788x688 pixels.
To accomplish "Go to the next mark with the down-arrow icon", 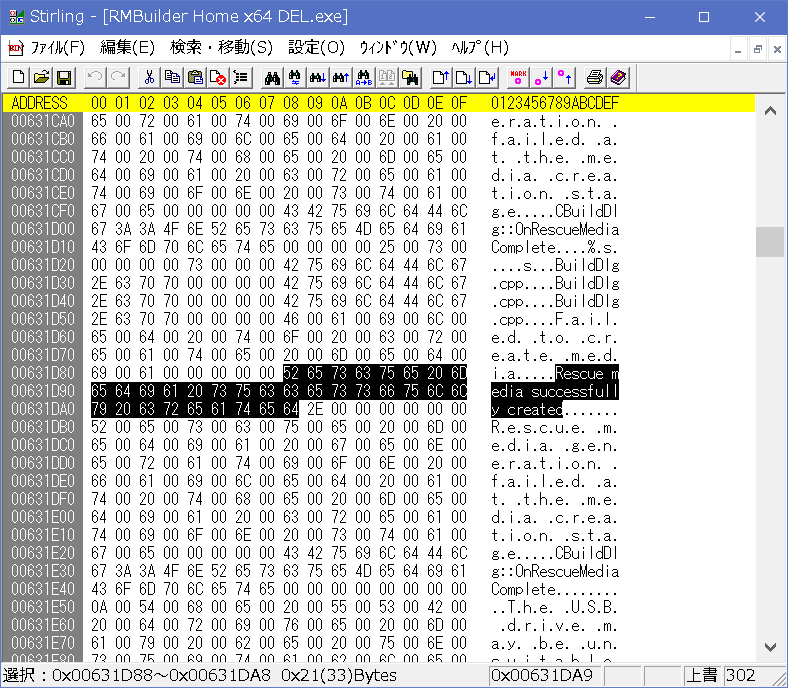I will tap(541, 77).
